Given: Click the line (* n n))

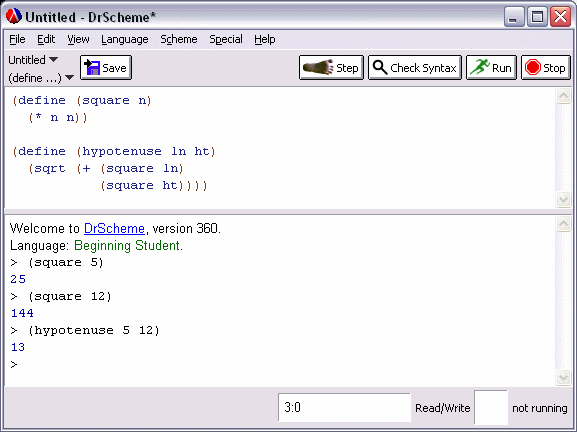Looking at the screenshot, I should [x=58, y=118].
